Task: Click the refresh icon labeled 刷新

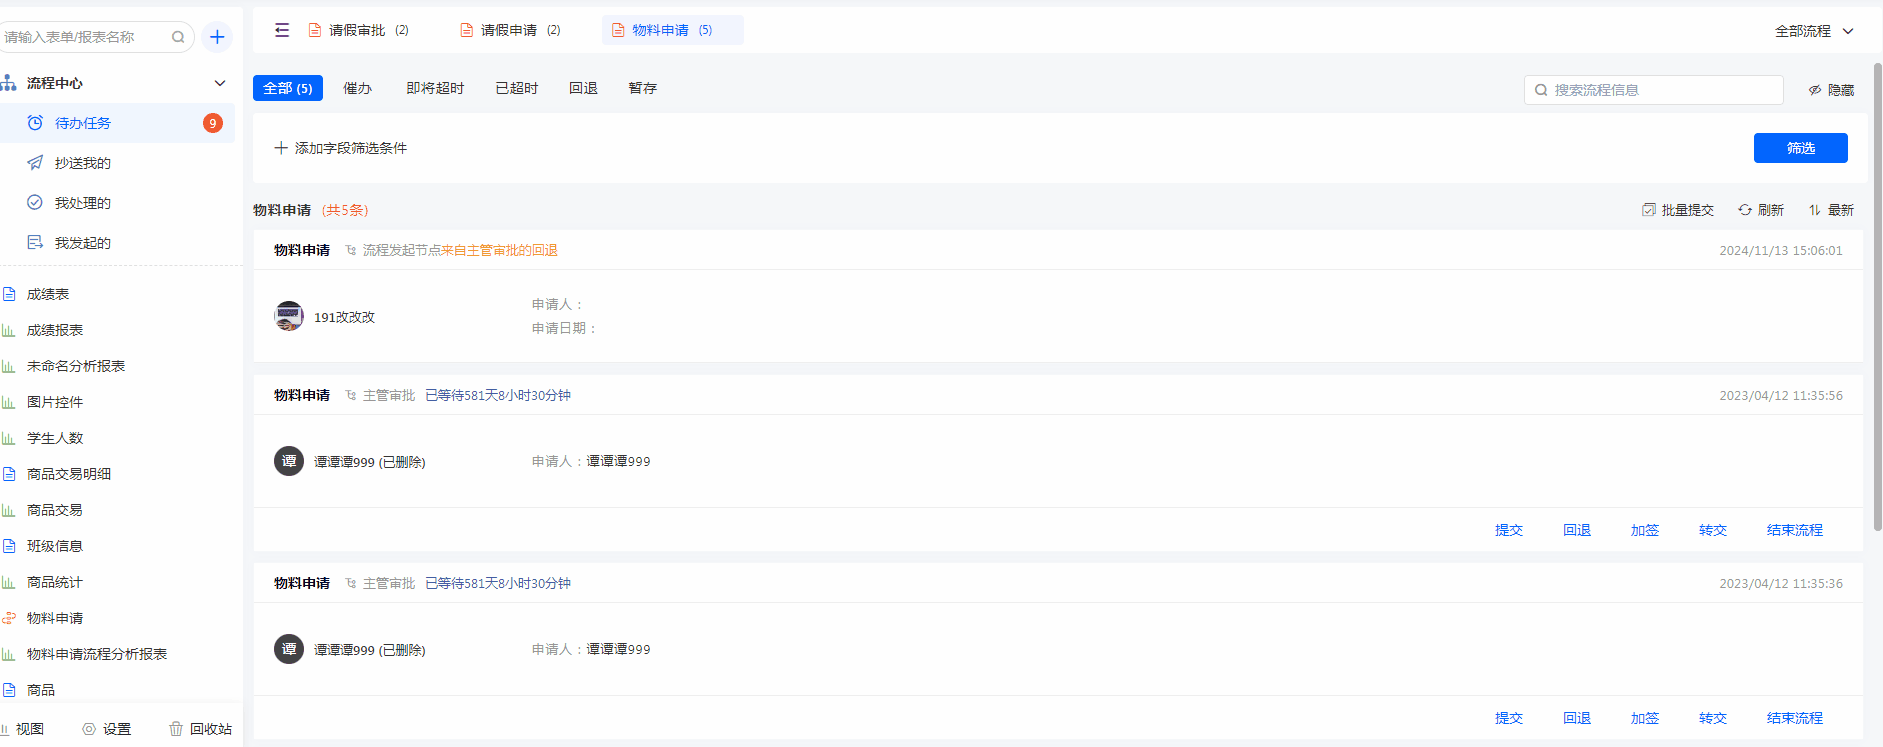Action: 1760,210
